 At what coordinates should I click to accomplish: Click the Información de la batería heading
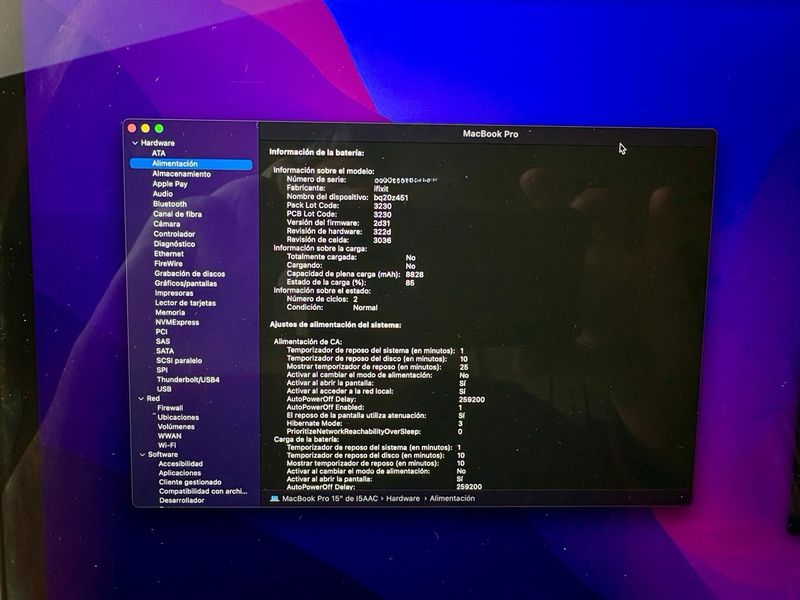pos(317,153)
